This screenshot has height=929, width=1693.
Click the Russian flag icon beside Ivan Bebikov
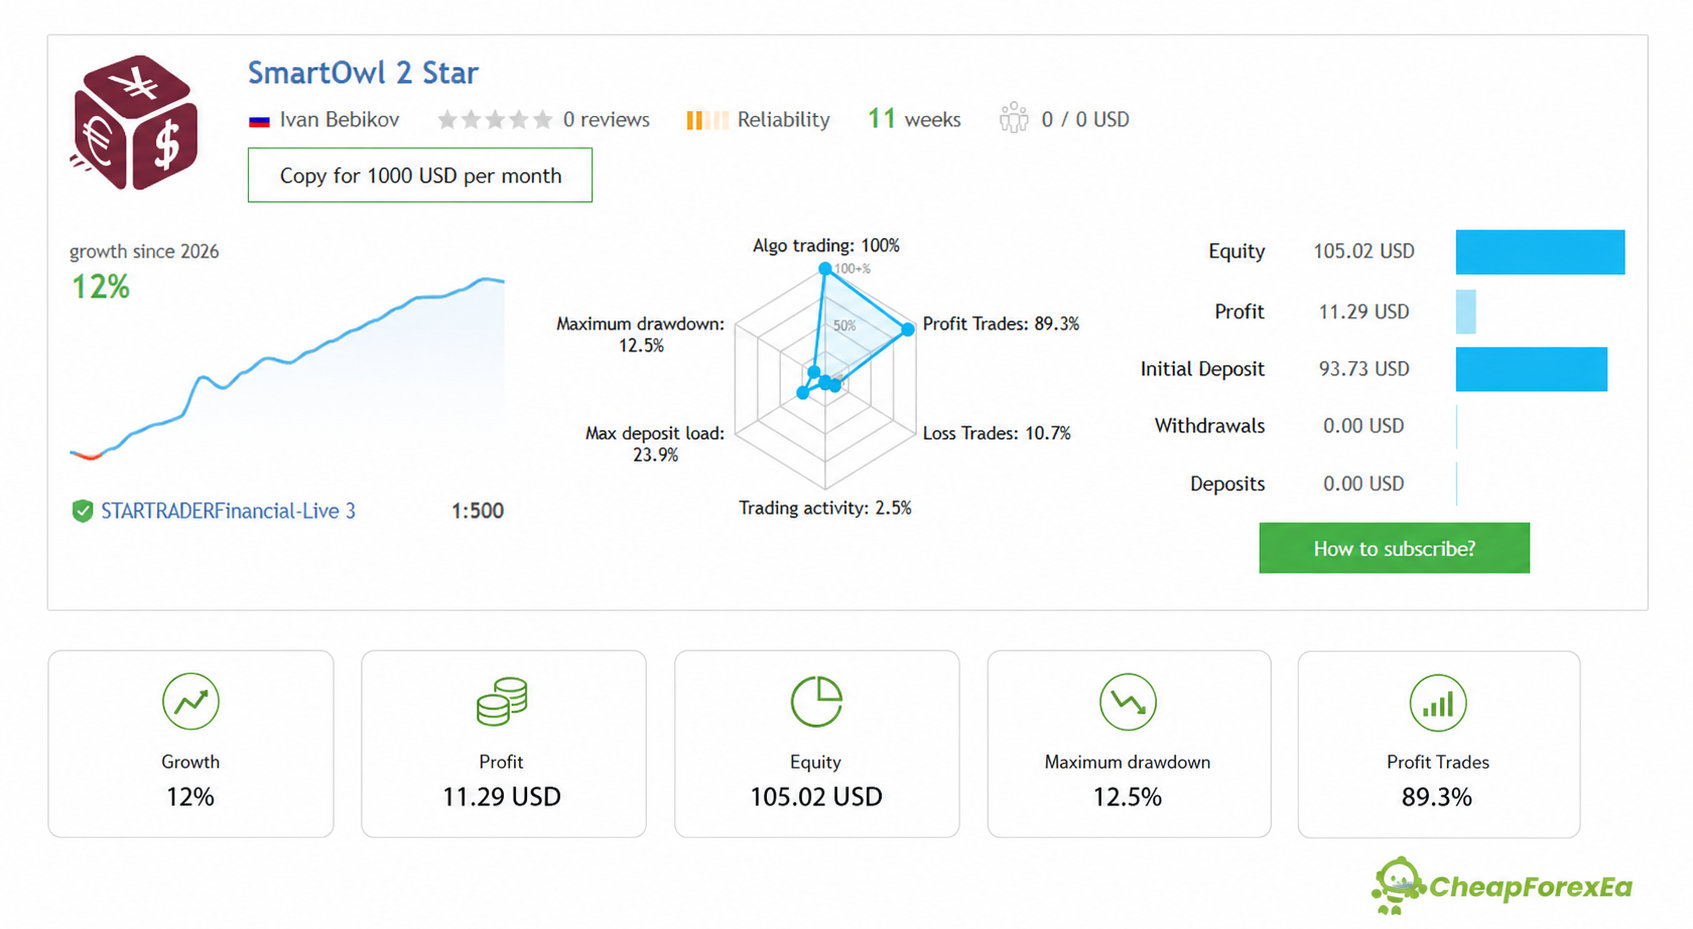259,121
